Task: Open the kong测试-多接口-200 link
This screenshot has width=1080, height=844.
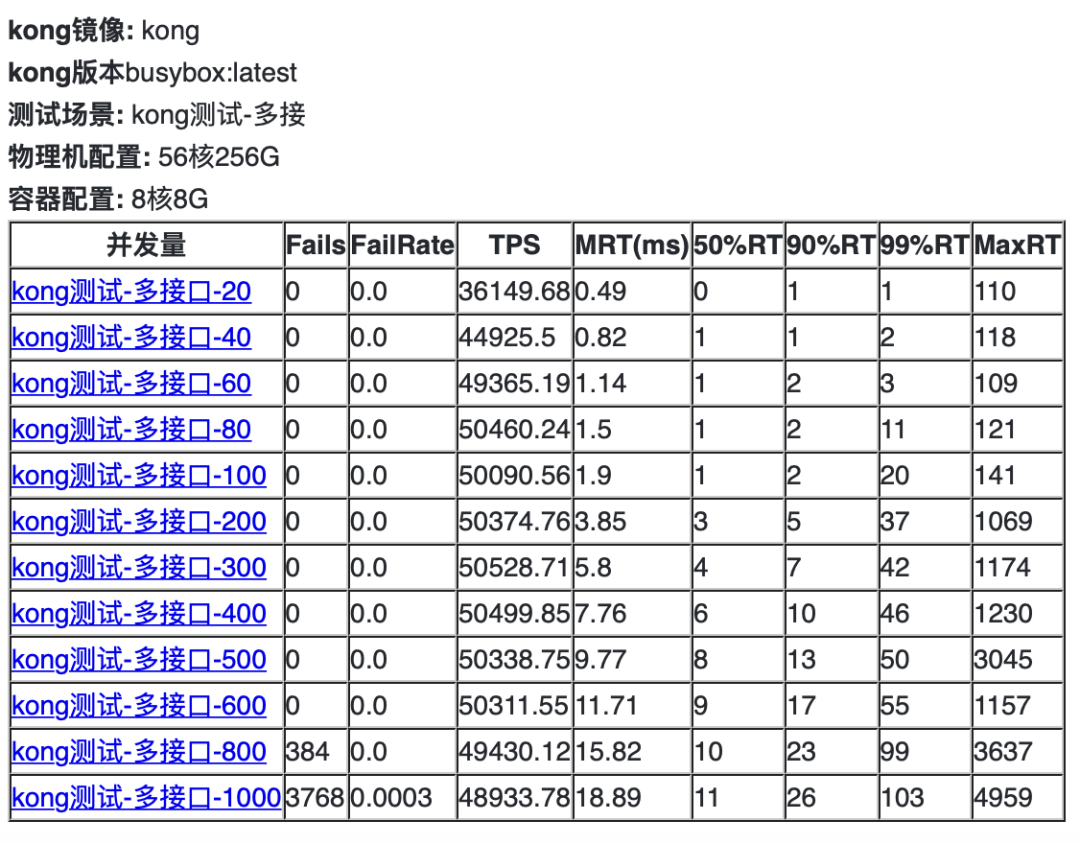Action: coord(138,522)
